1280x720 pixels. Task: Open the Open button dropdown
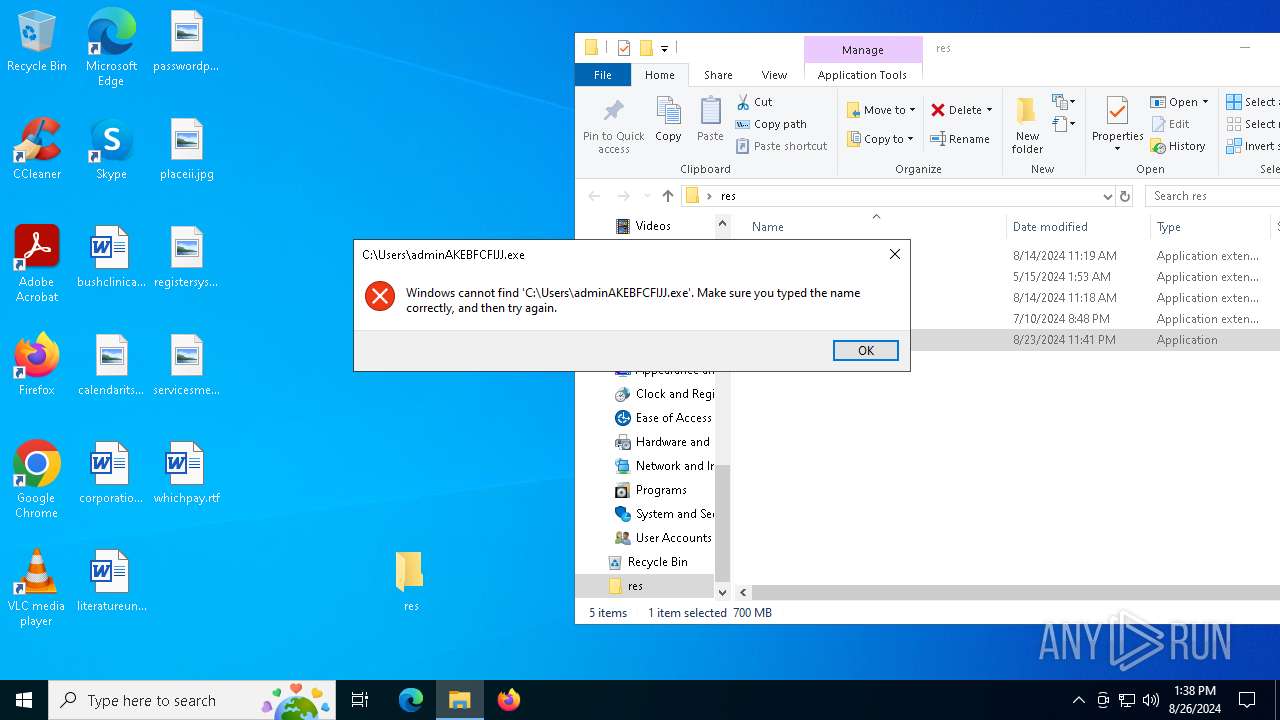point(1205,102)
